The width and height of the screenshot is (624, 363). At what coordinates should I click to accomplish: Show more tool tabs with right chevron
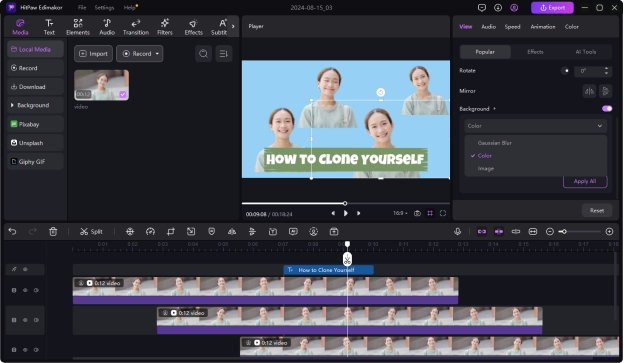[233, 27]
